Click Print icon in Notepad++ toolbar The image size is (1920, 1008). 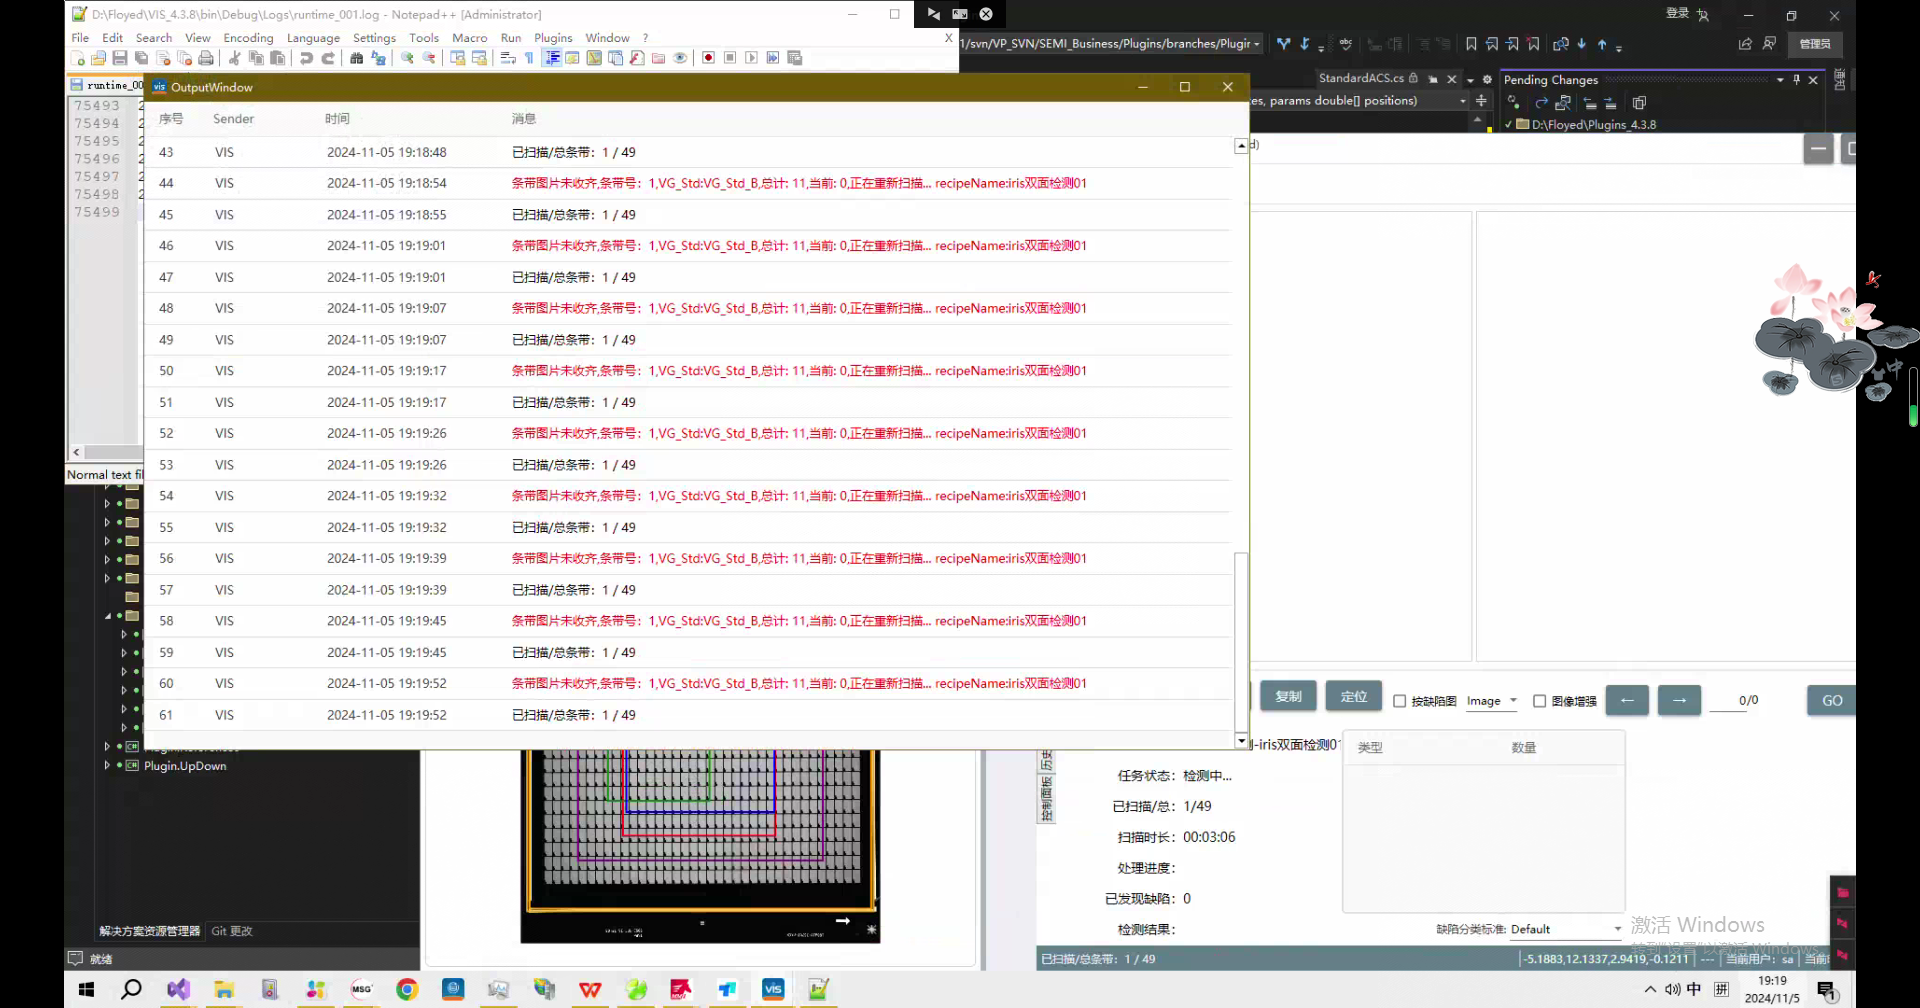pos(206,58)
